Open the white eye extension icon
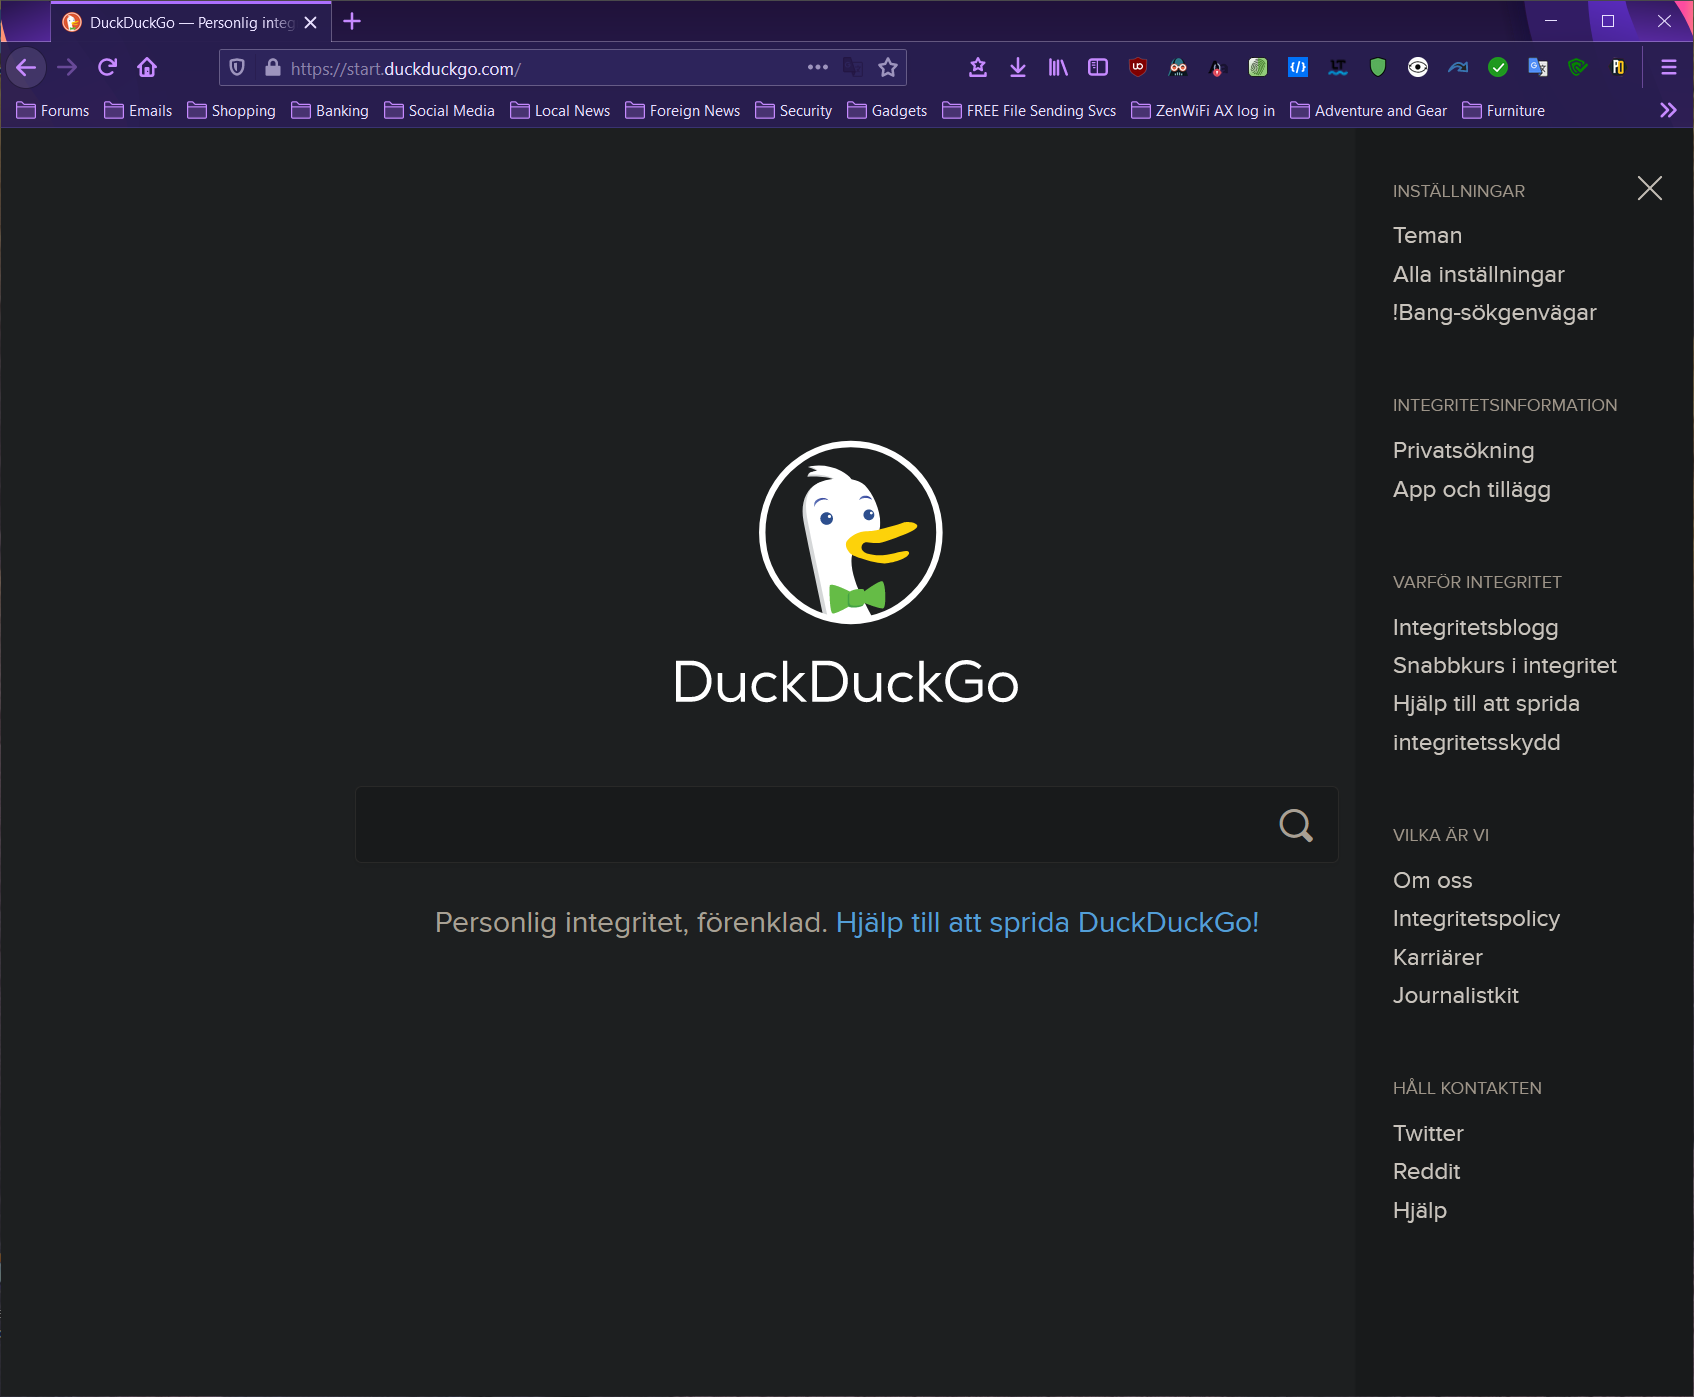 (1418, 68)
